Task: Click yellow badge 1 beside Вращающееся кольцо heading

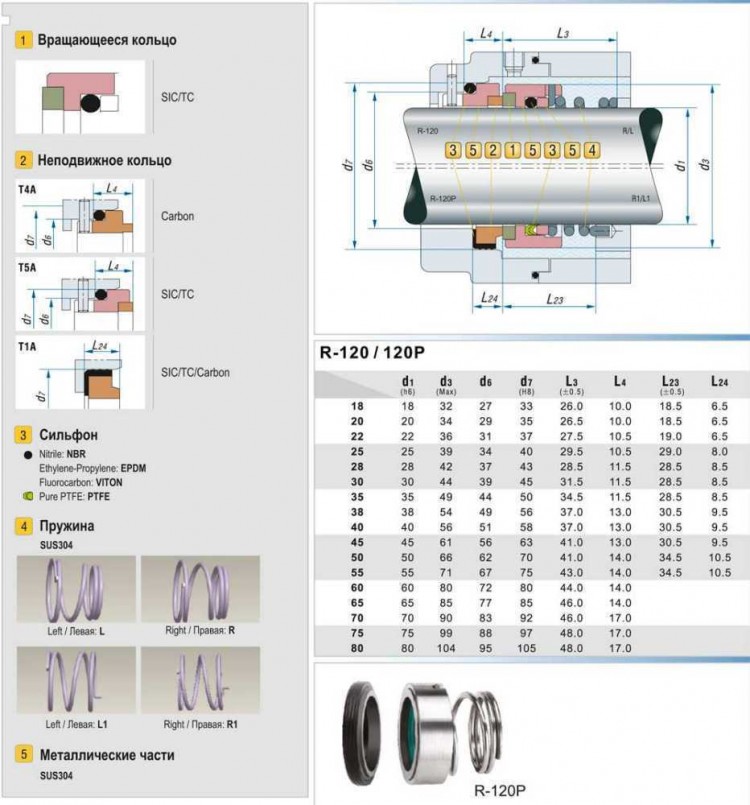Action: tap(23, 40)
